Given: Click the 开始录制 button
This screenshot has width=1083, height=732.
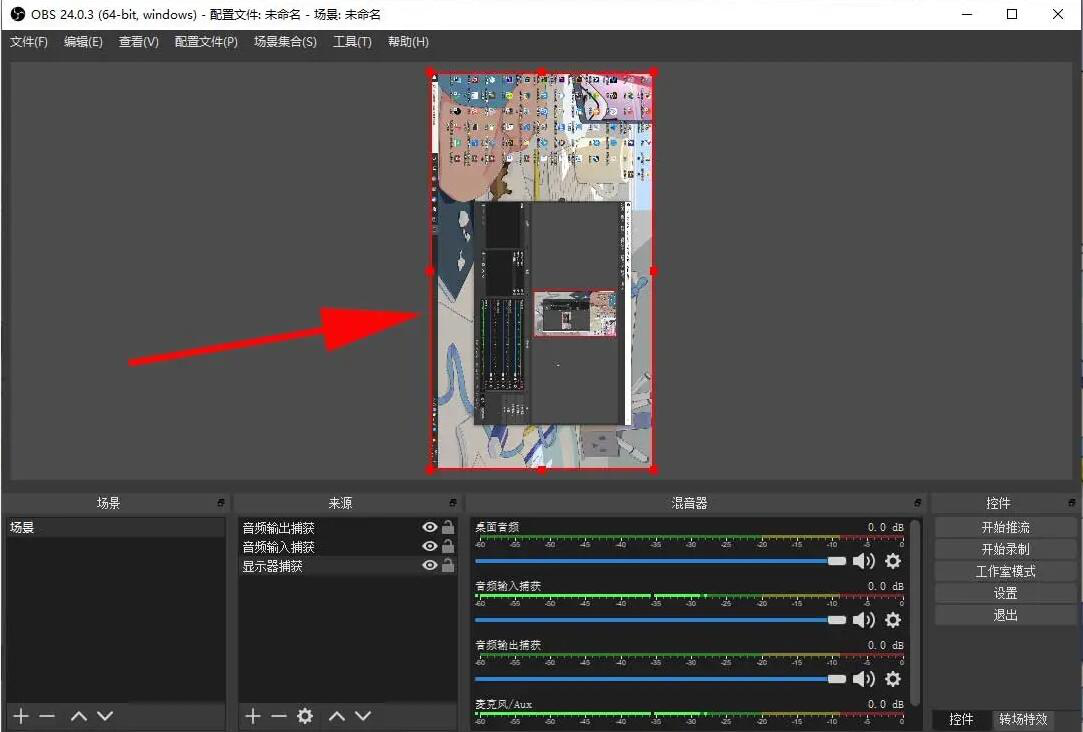Looking at the screenshot, I should tap(1005, 549).
